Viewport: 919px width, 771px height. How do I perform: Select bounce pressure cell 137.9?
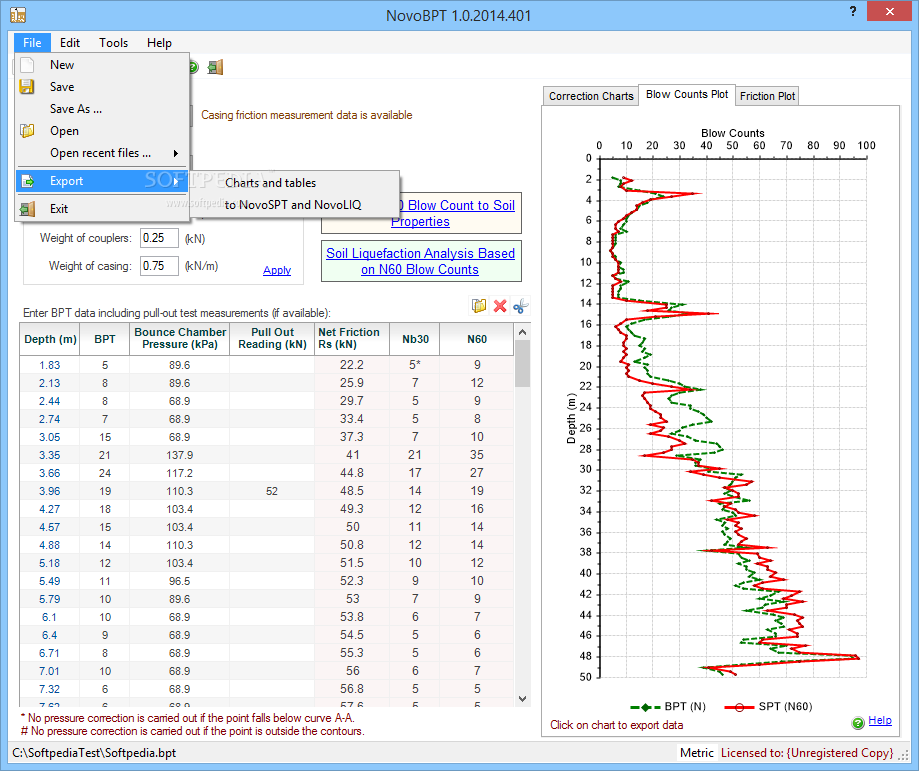click(179, 455)
